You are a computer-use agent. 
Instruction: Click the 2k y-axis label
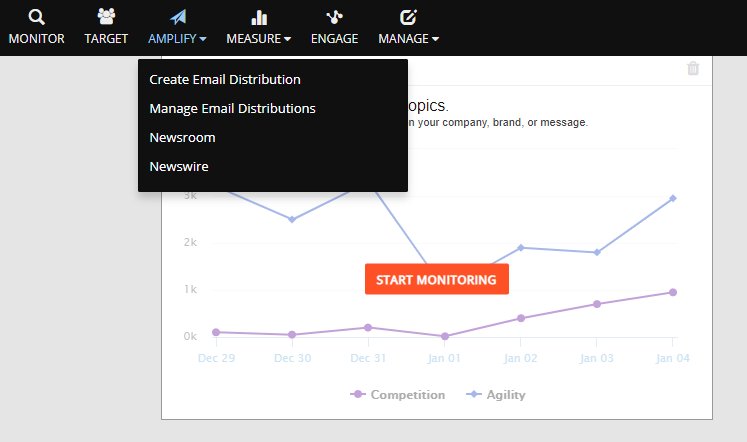(x=190, y=242)
